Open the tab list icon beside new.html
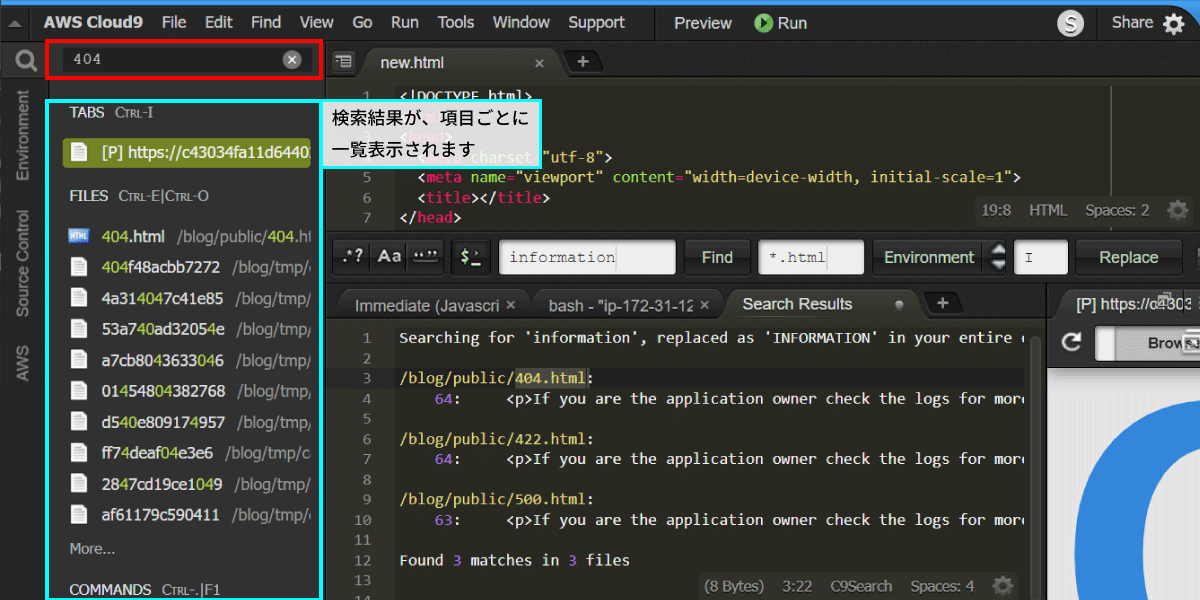 point(344,62)
